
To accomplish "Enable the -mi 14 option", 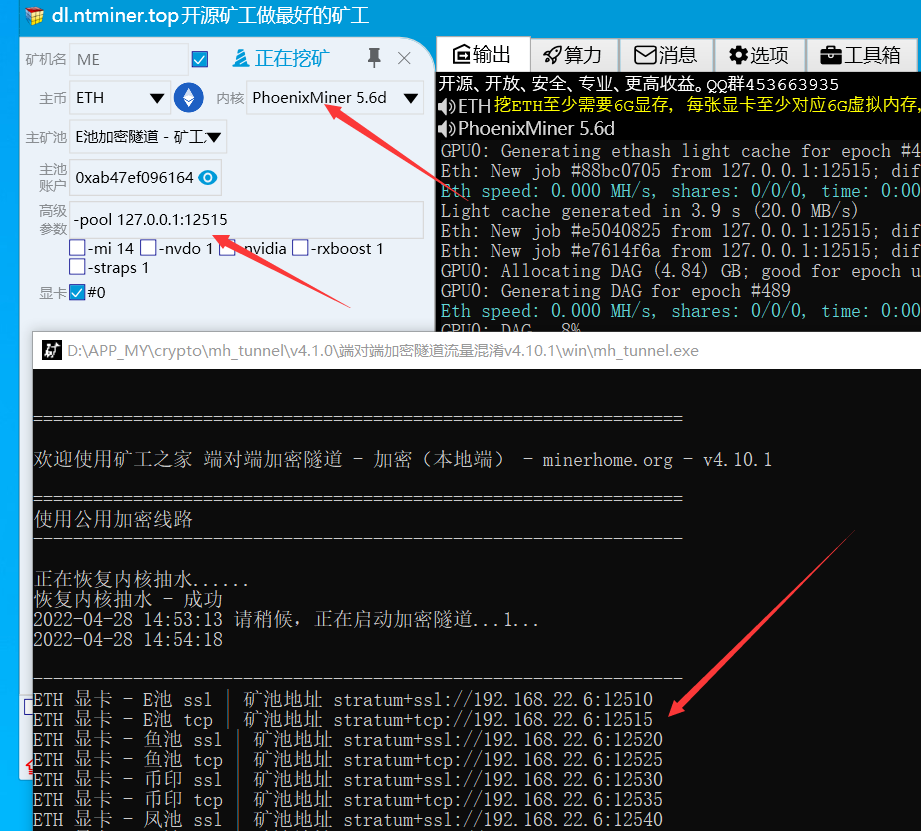I will click(x=77, y=248).
